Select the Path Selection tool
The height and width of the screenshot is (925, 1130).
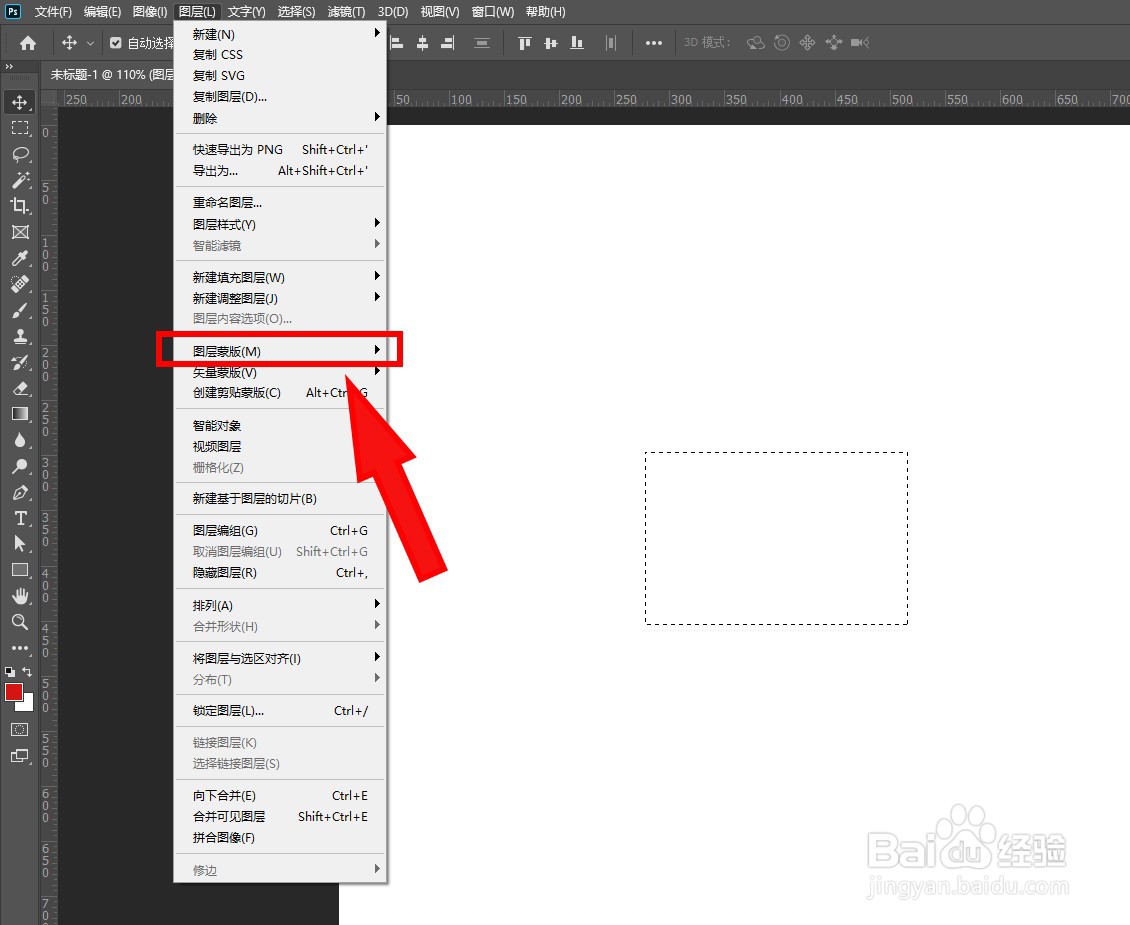[19, 544]
